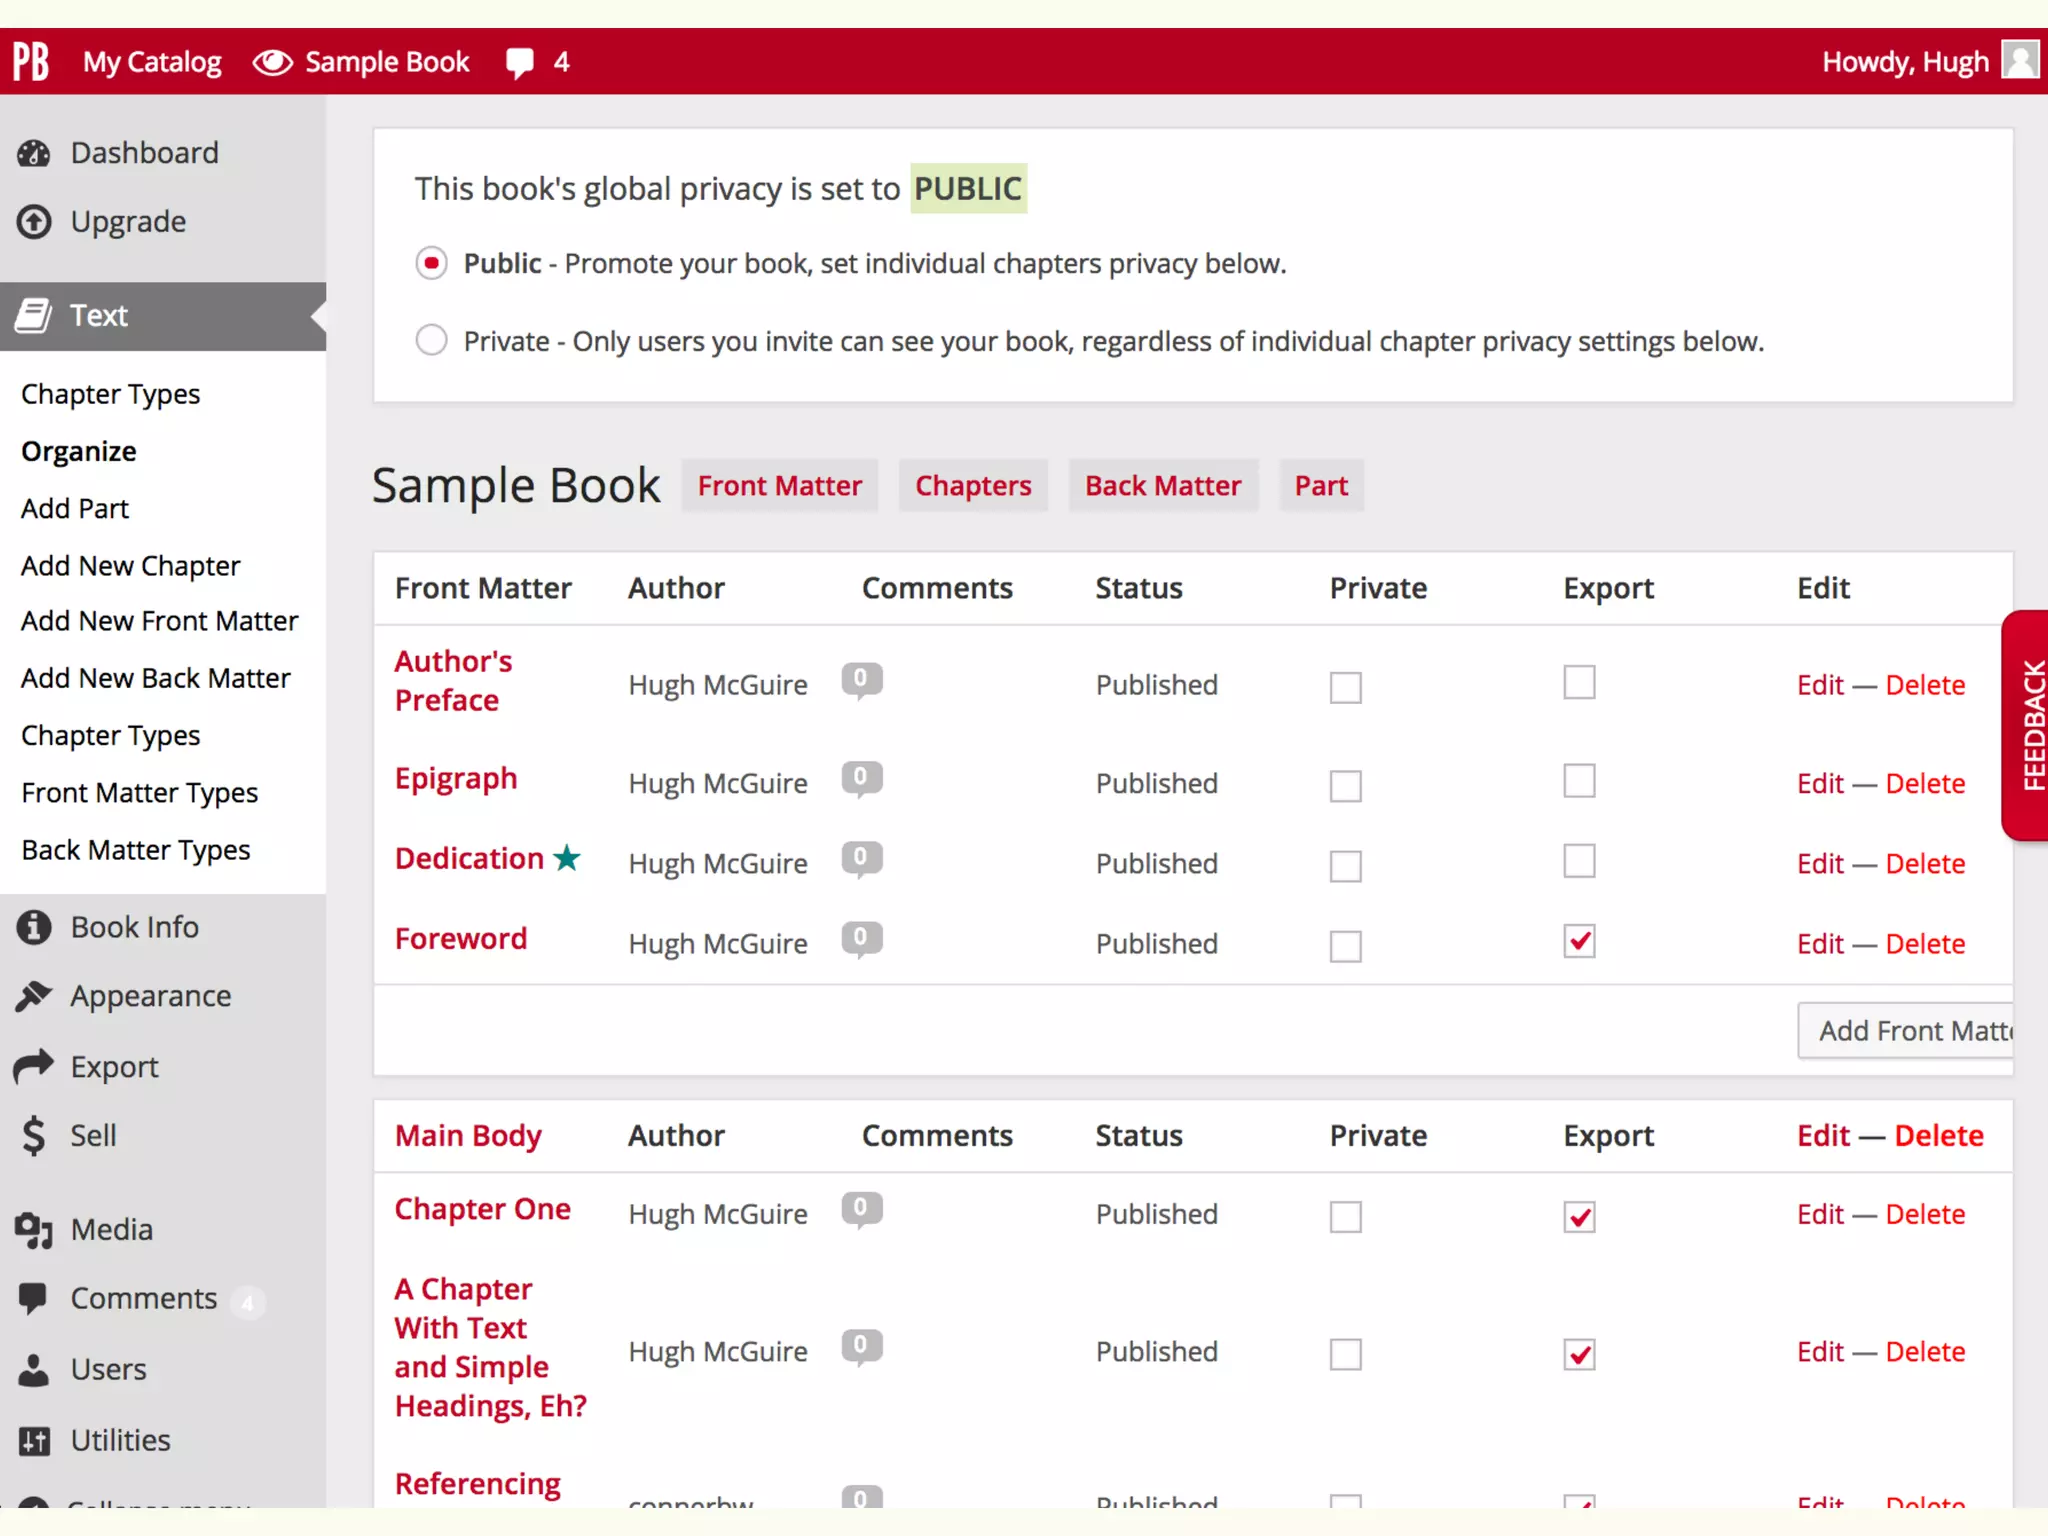Uncheck the Export checkbox for Foreword
The image size is (2048, 1536).
tap(1579, 942)
